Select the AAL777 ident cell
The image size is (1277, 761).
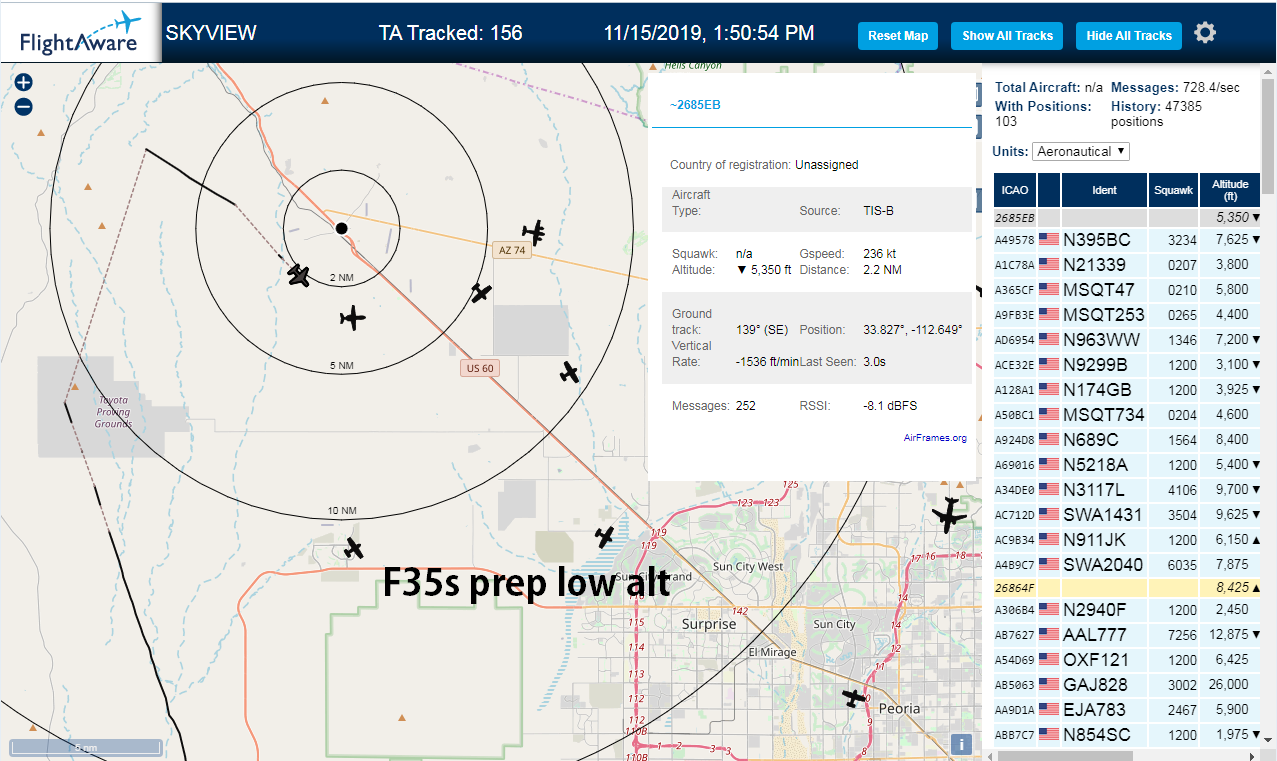click(1104, 634)
